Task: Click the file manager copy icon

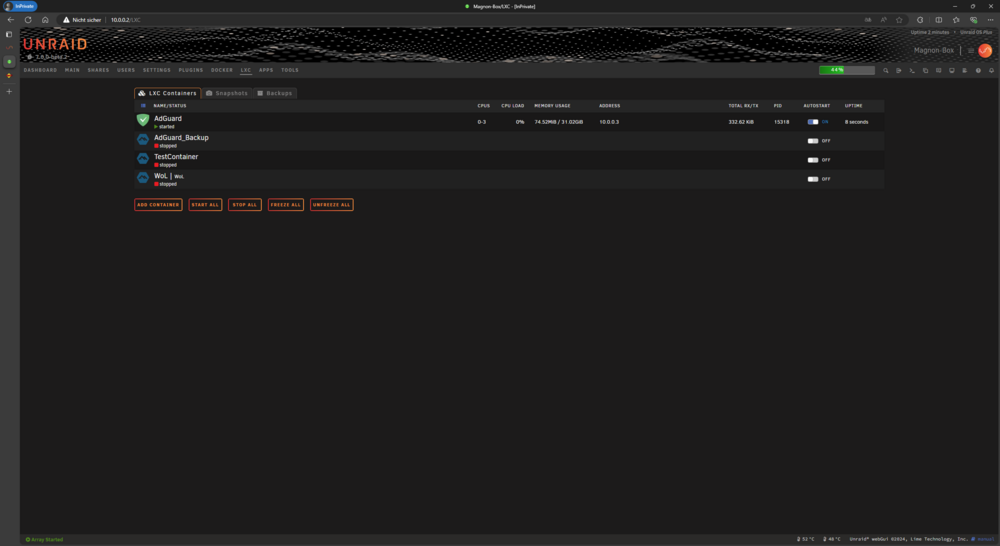Action: click(x=925, y=70)
